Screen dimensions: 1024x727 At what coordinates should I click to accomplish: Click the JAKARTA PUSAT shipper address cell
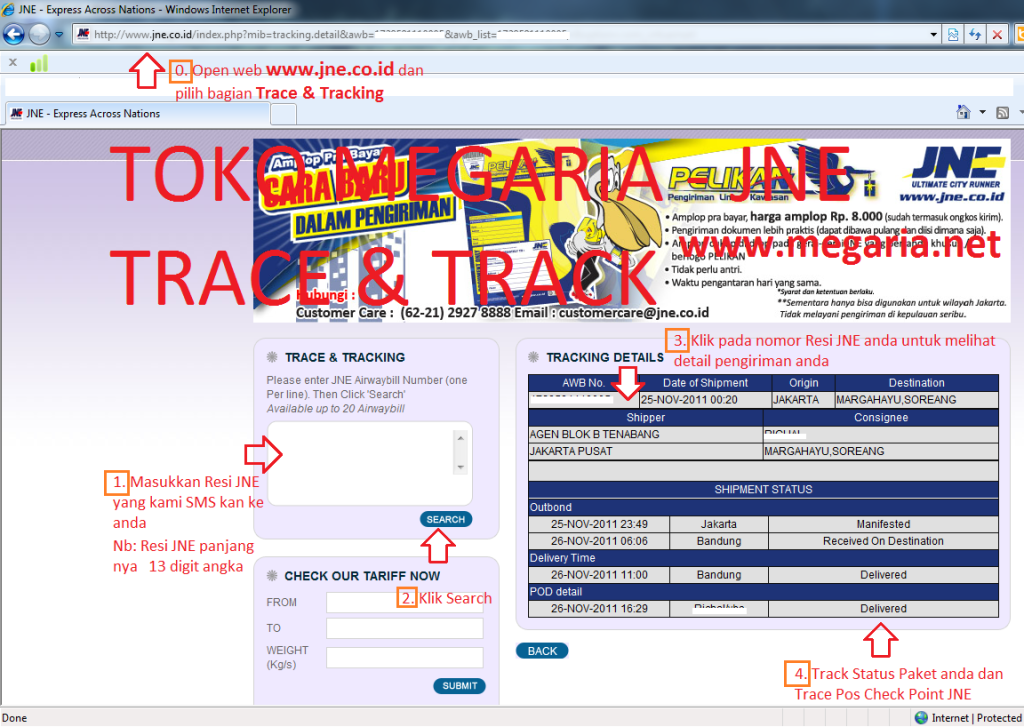coord(645,451)
